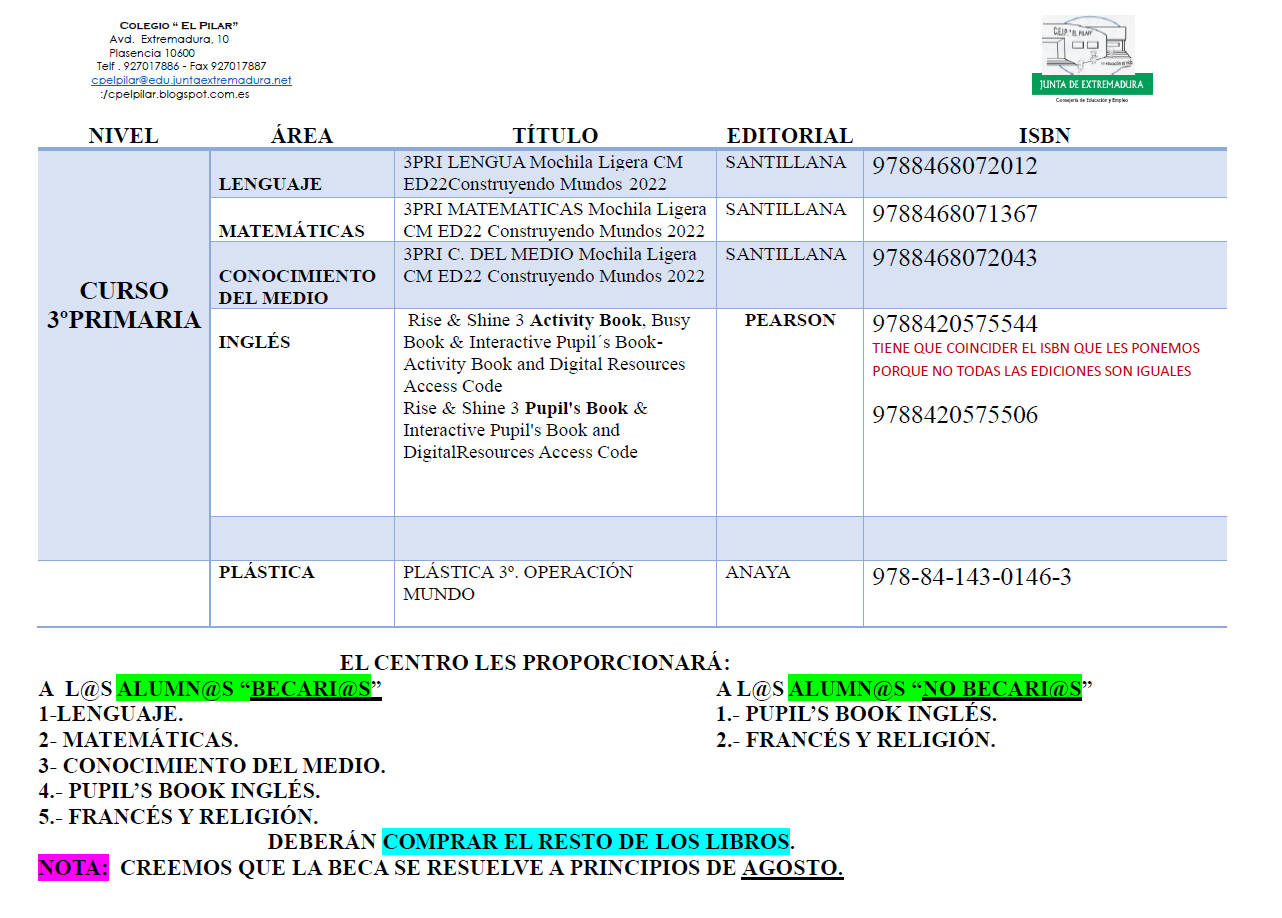Click the green highlighted ALUMN@S “BECARI@S” text
The image size is (1282, 918).
pos(250,689)
